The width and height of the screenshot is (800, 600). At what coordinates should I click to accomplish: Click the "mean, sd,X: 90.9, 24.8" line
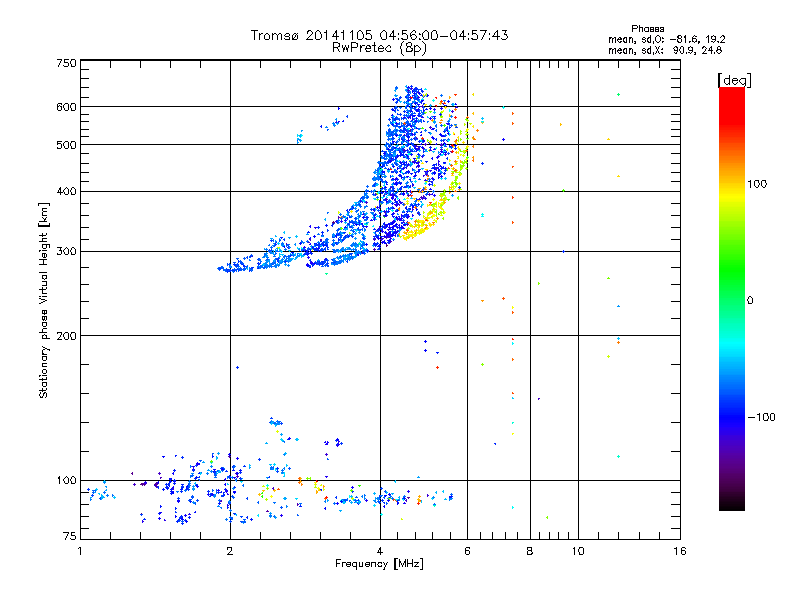(x=665, y=50)
